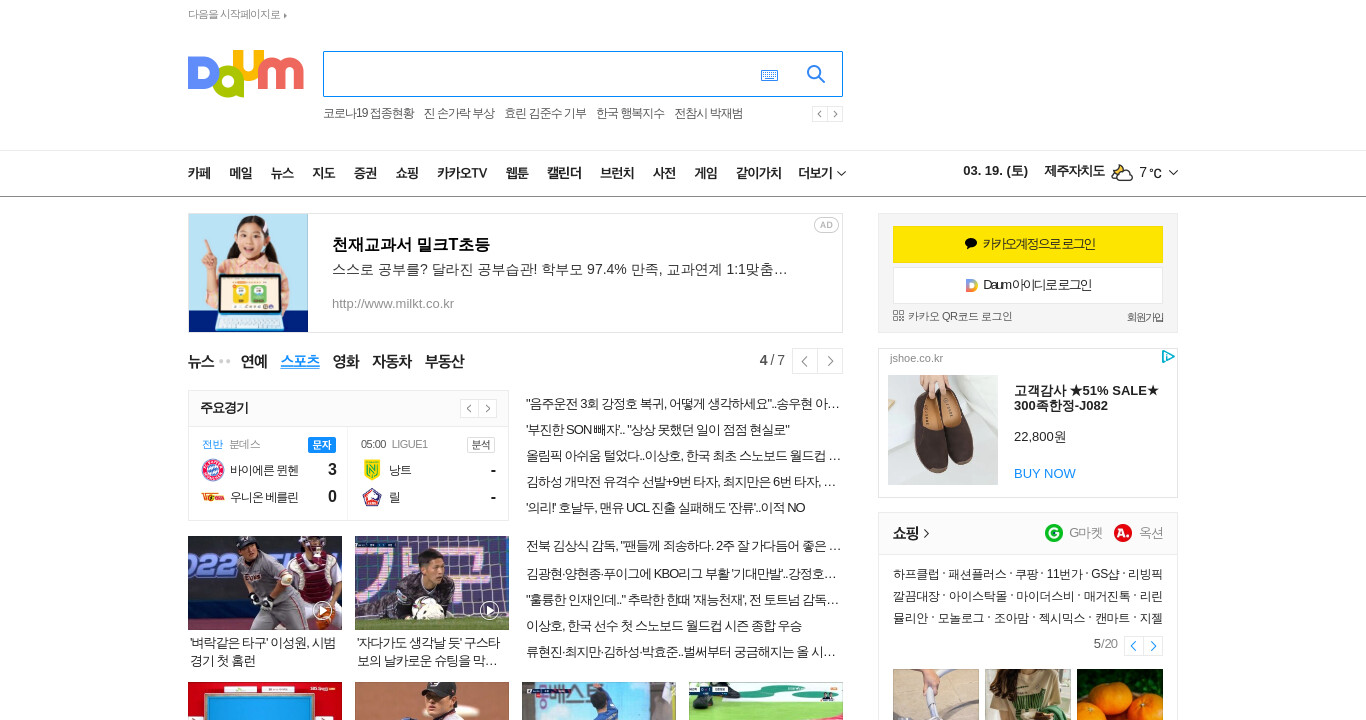Log in with Daum아이디 button
Viewport: 1366px width, 720px height.
coord(1028,285)
